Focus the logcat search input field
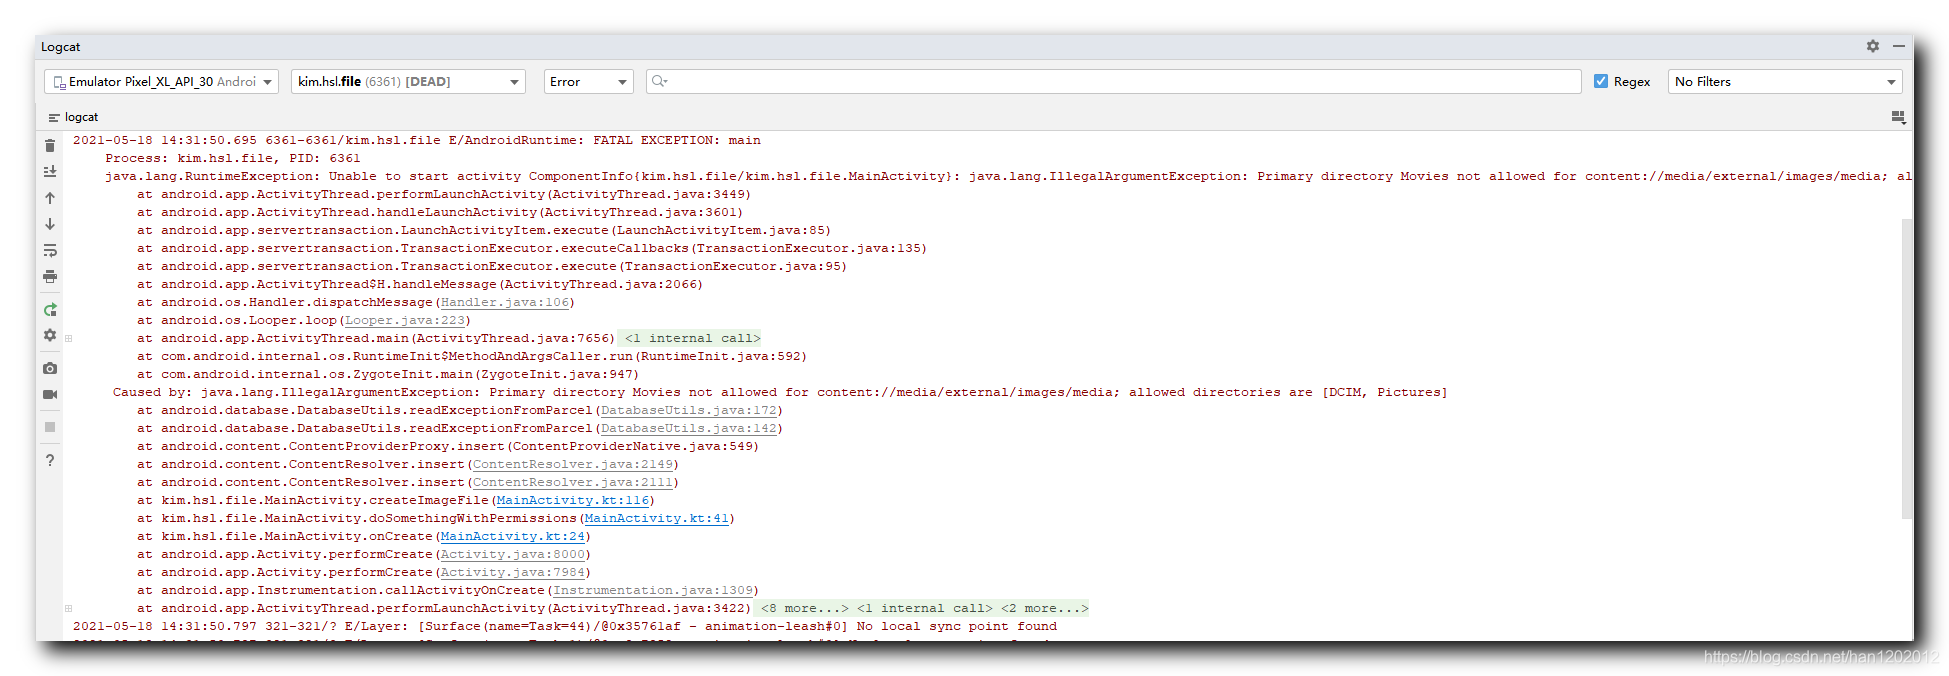This screenshot has width=1949, height=676. coord(1113,82)
